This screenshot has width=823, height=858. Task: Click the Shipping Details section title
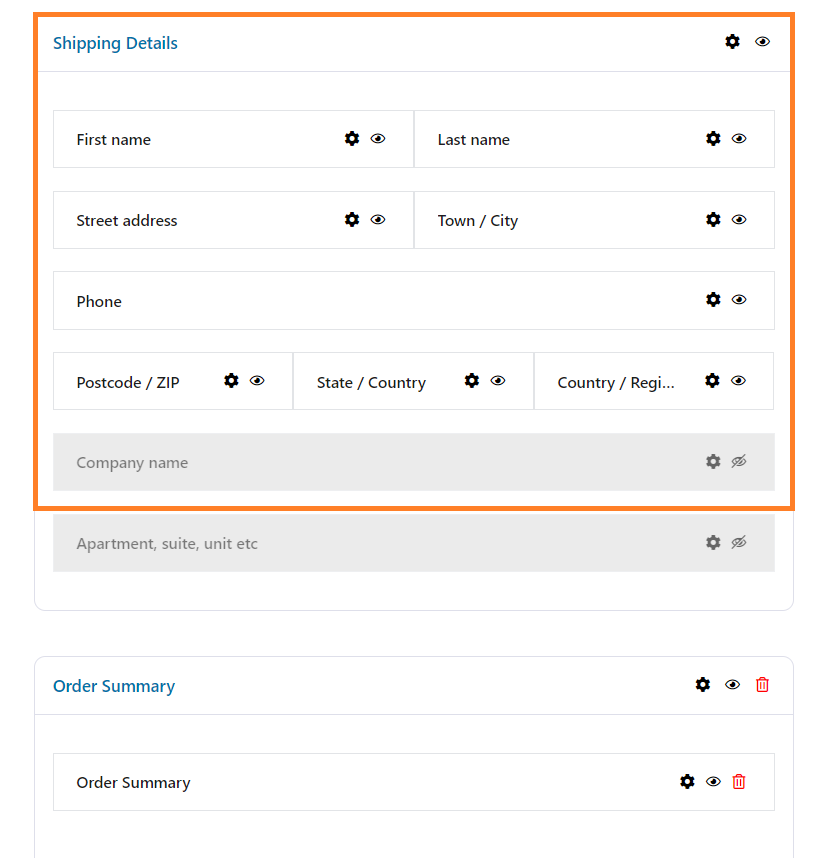[x=115, y=43]
